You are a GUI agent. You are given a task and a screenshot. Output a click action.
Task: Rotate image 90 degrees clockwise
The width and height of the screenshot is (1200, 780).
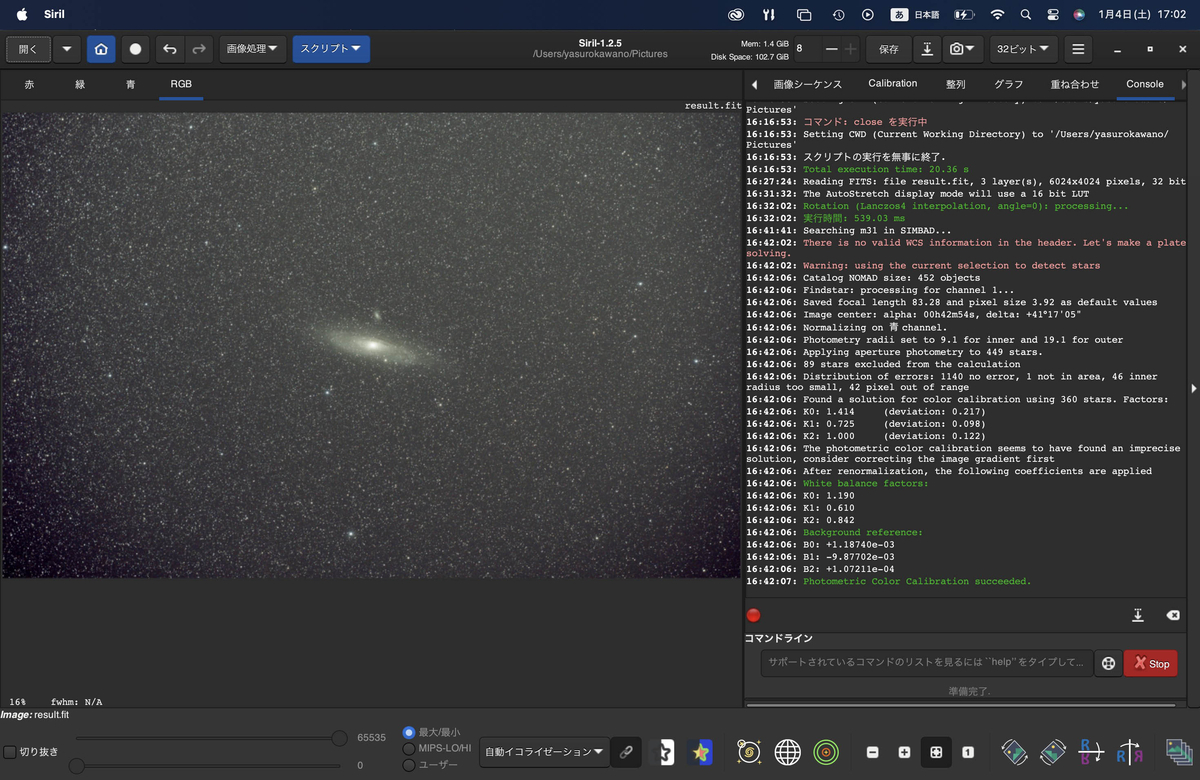point(1053,752)
